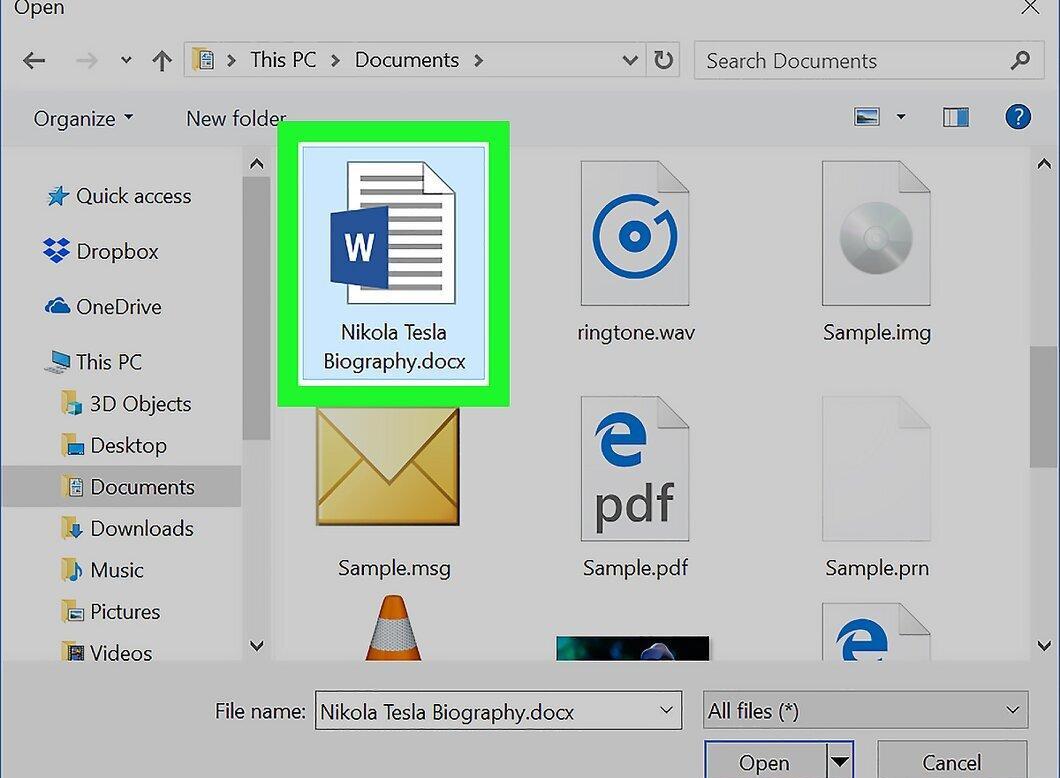Open the File name dropdown arrow
The width and height of the screenshot is (1060, 778).
tap(666, 710)
